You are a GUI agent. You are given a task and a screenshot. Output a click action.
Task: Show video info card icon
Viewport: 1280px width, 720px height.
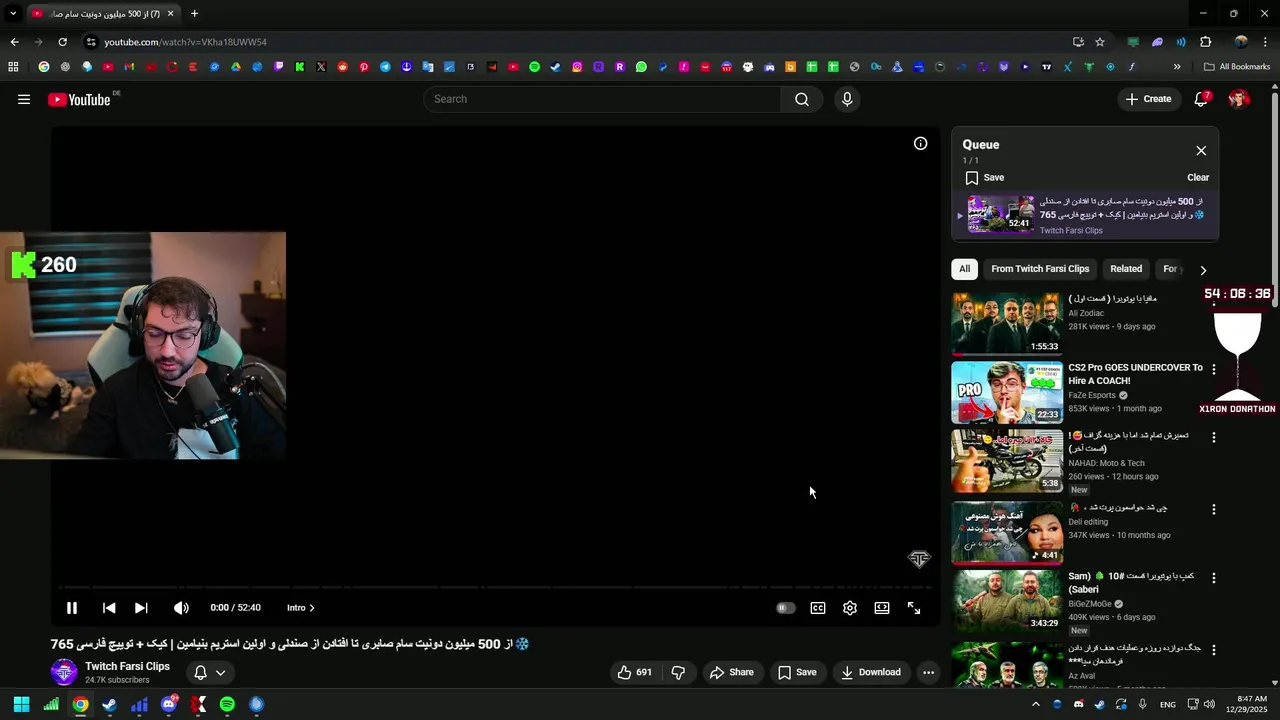[920, 143]
